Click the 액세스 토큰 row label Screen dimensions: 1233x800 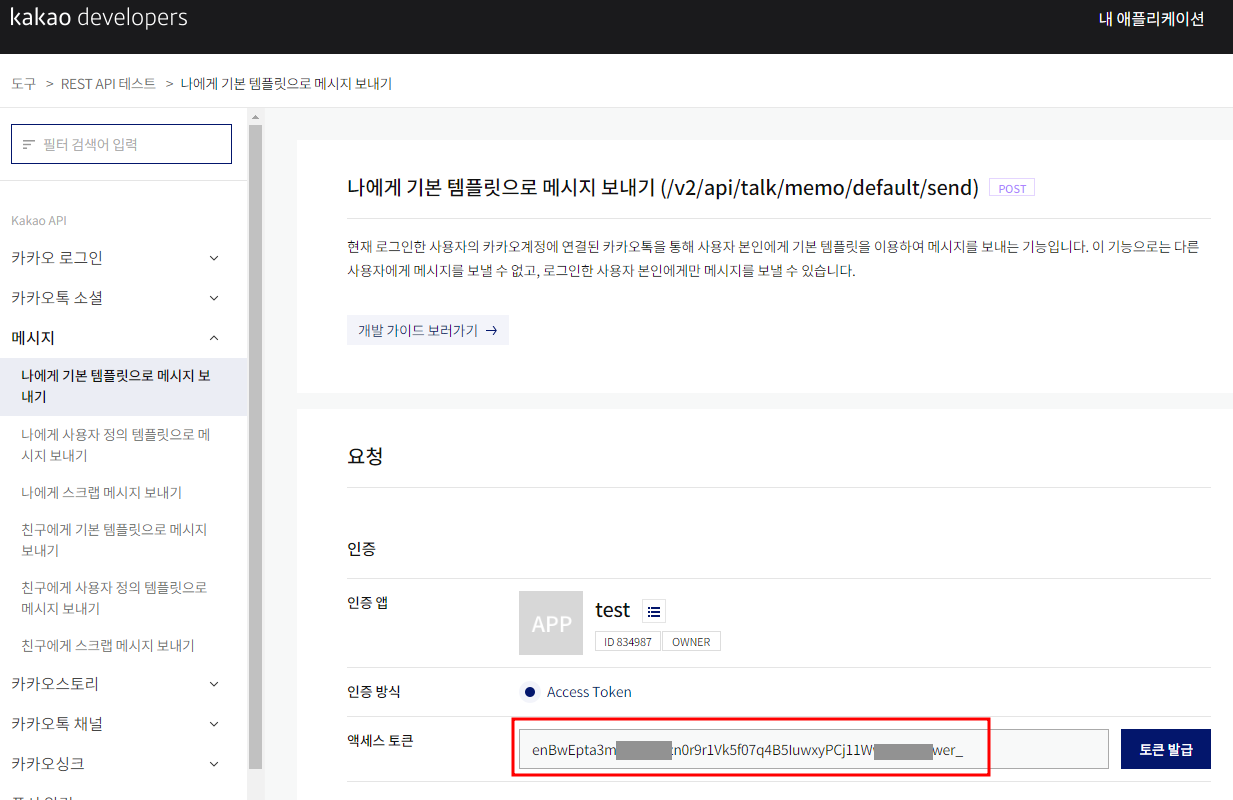[380, 741]
